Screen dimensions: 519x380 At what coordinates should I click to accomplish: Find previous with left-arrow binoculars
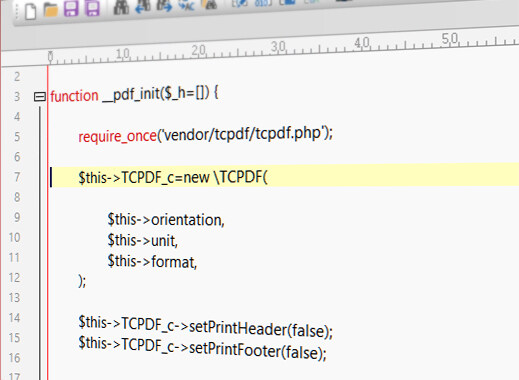click(143, 6)
